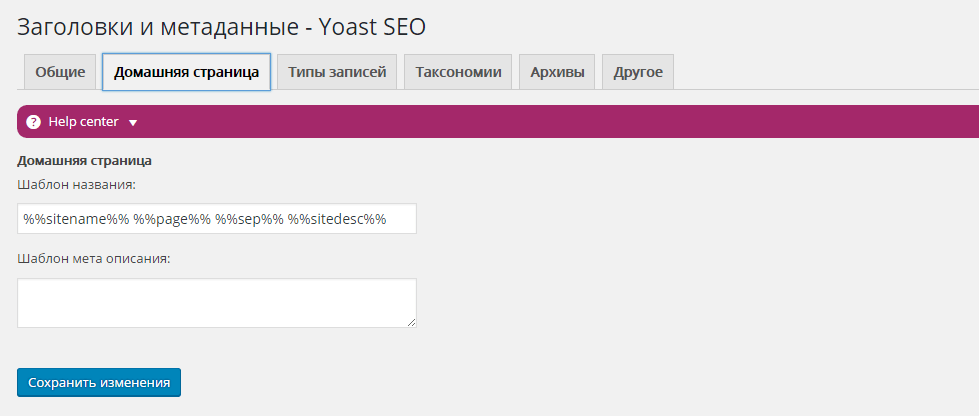Click the Help center question mark icon
Image resolution: width=979 pixels, height=416 pixels.
point(34,122)
